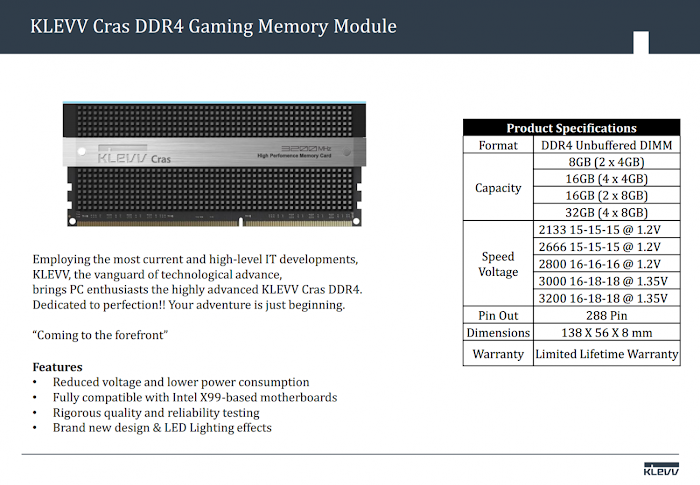Click the quote Coming to the forefront

(100, 335)
